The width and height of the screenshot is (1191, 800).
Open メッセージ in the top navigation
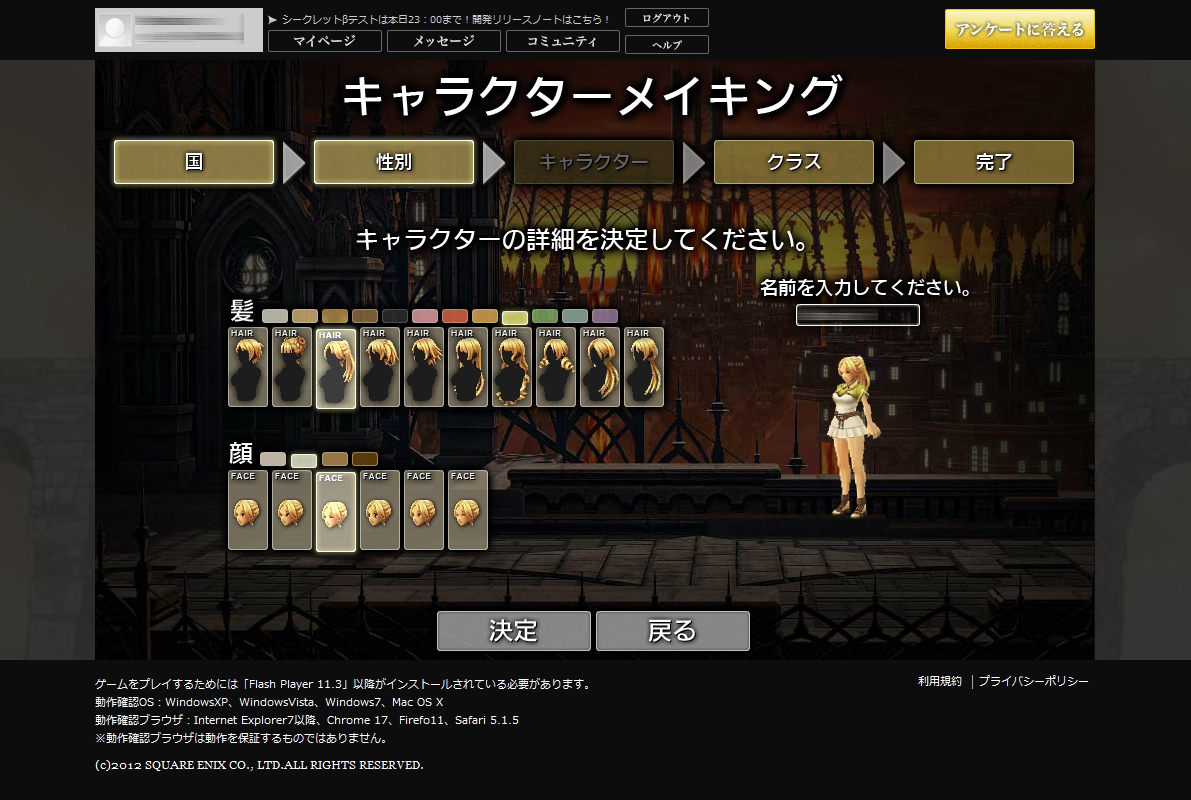pyautogui.click(x=444, y=41)
